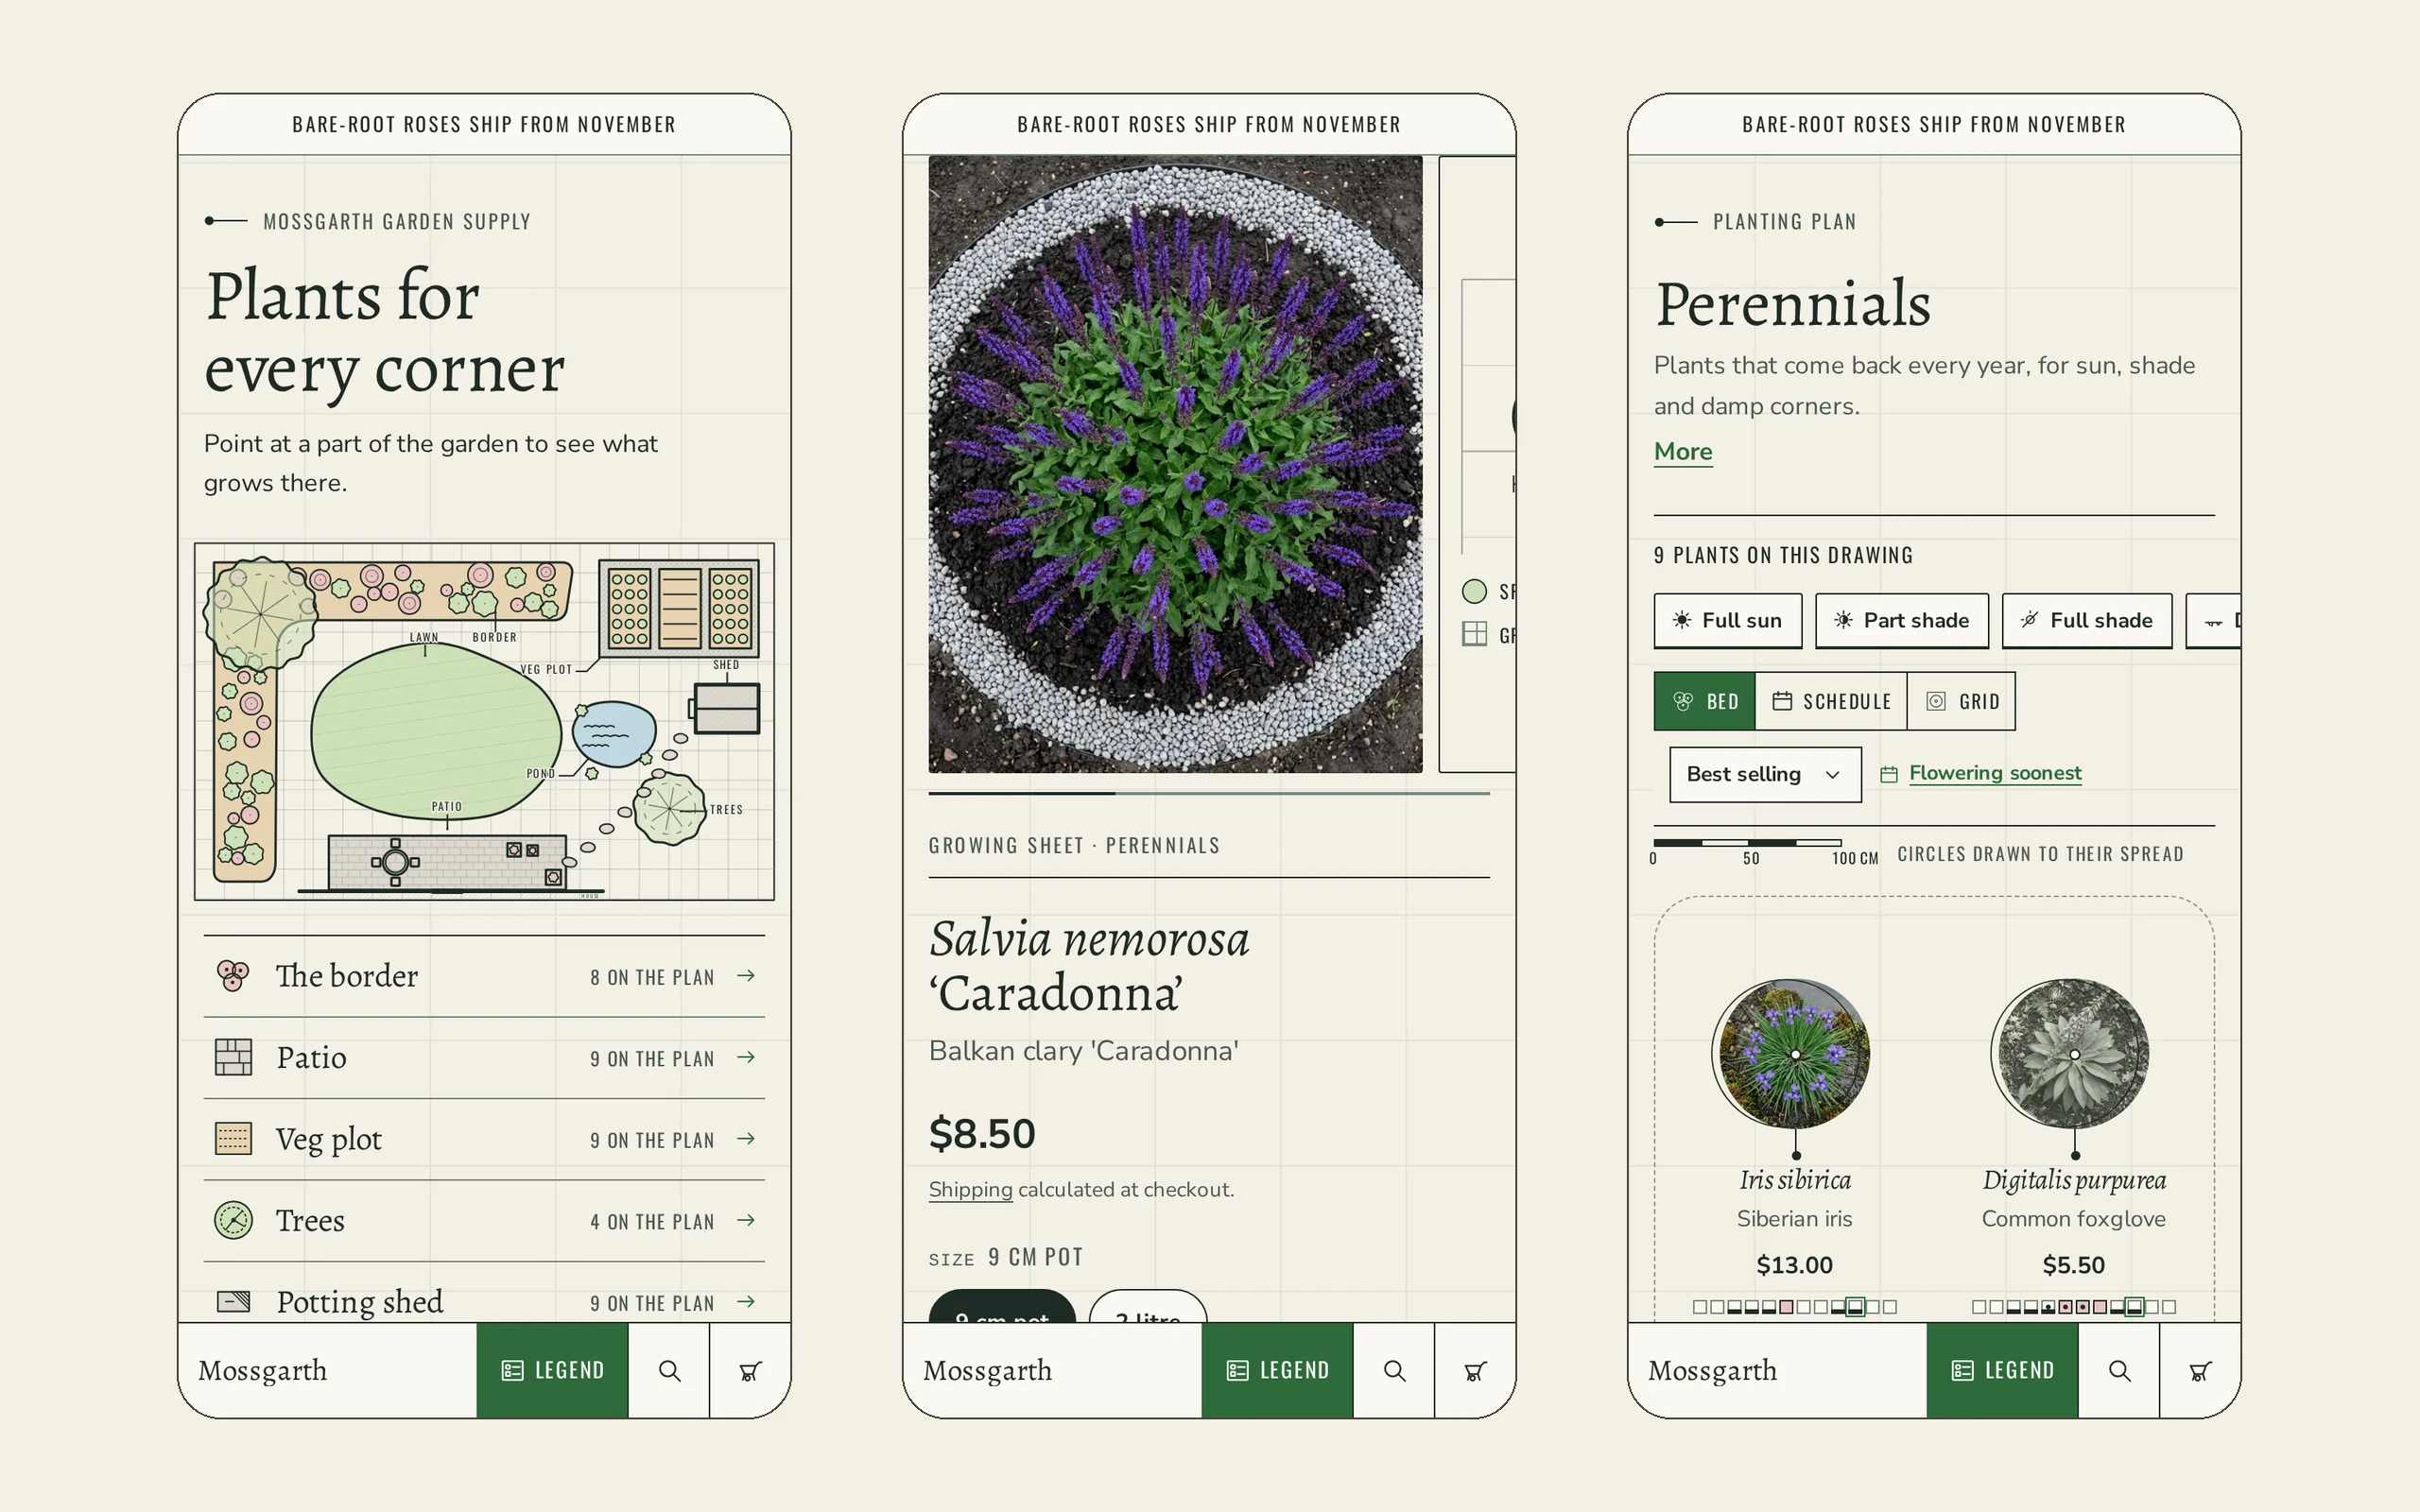
Task: Follow the arrow in the Trees row
Action: click(746, 1220)
